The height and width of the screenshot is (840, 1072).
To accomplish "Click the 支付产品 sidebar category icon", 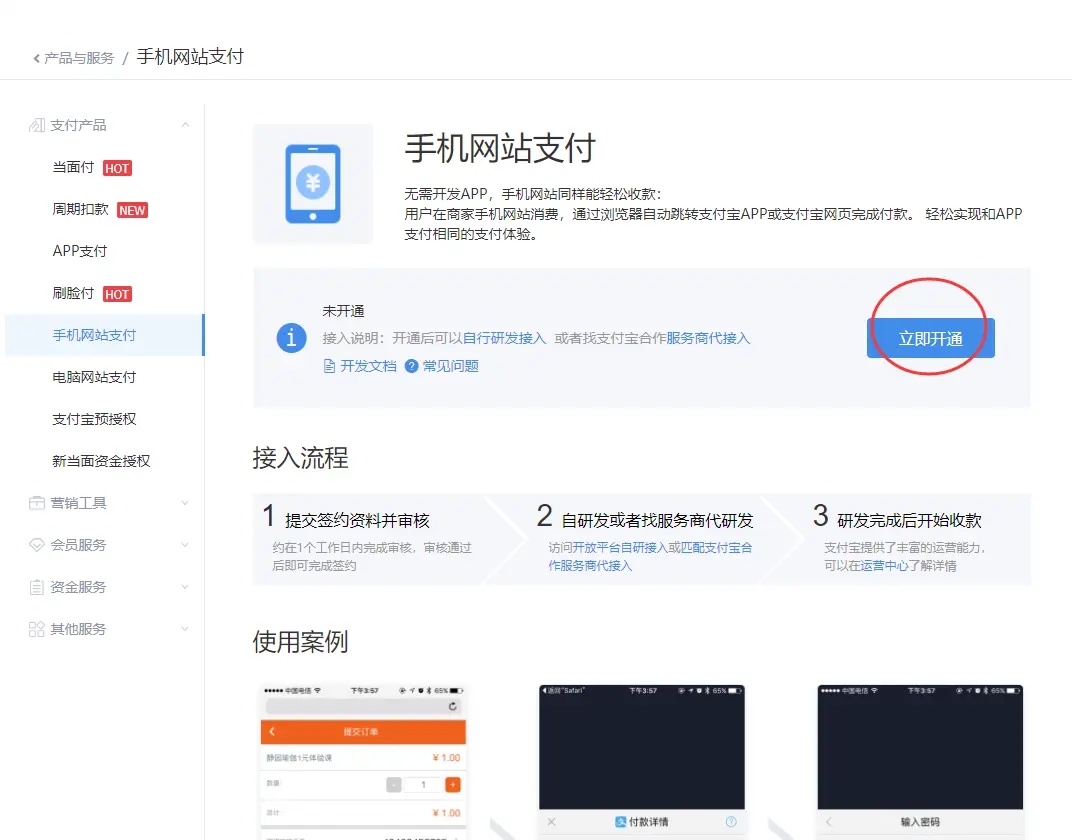I will (x=37, y=125).
